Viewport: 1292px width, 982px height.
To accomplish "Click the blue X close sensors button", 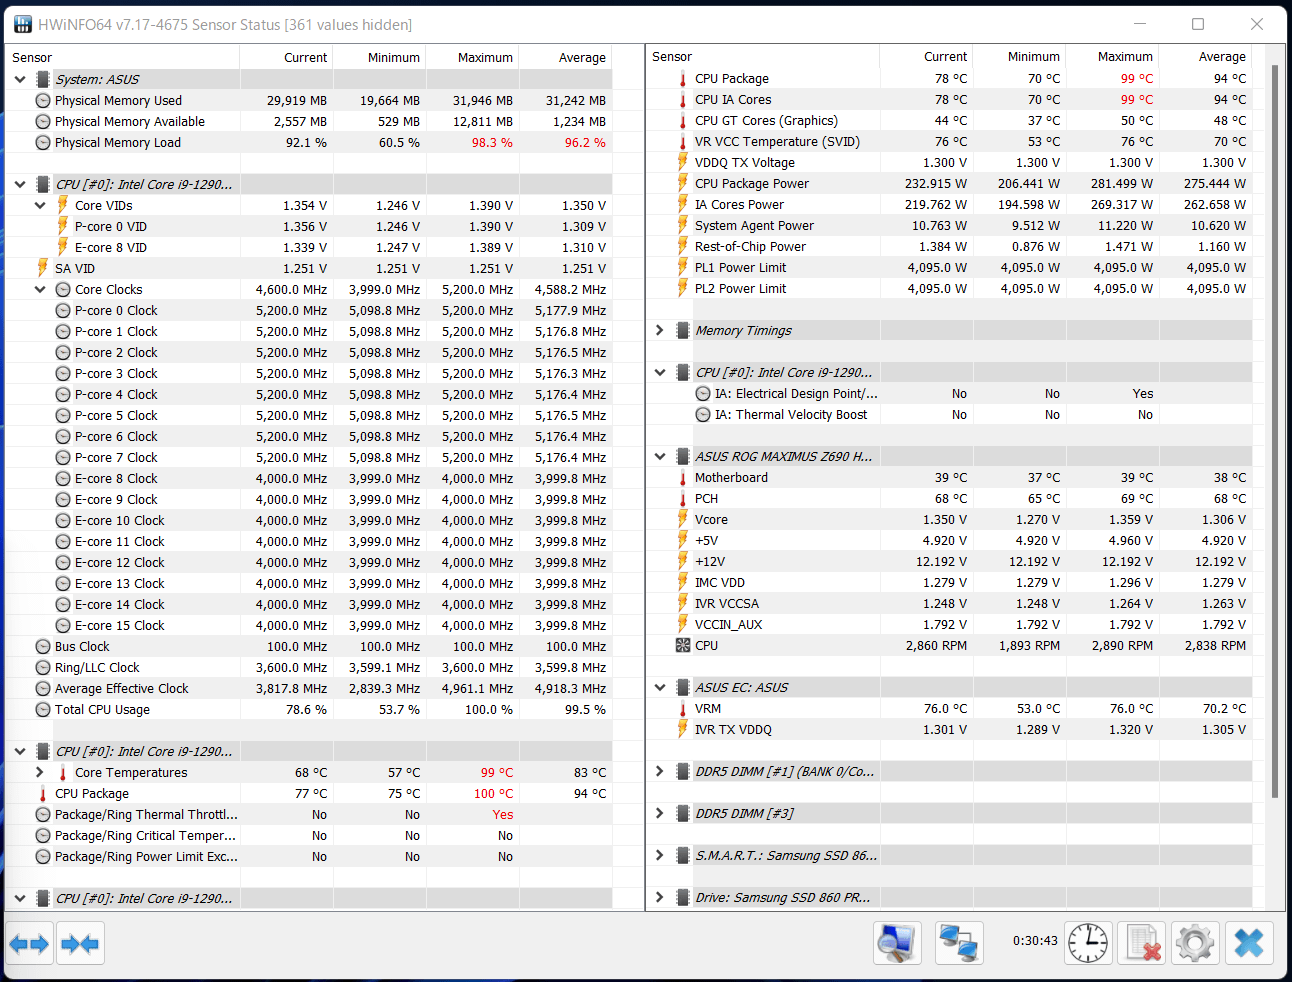I will point(1249,943).
